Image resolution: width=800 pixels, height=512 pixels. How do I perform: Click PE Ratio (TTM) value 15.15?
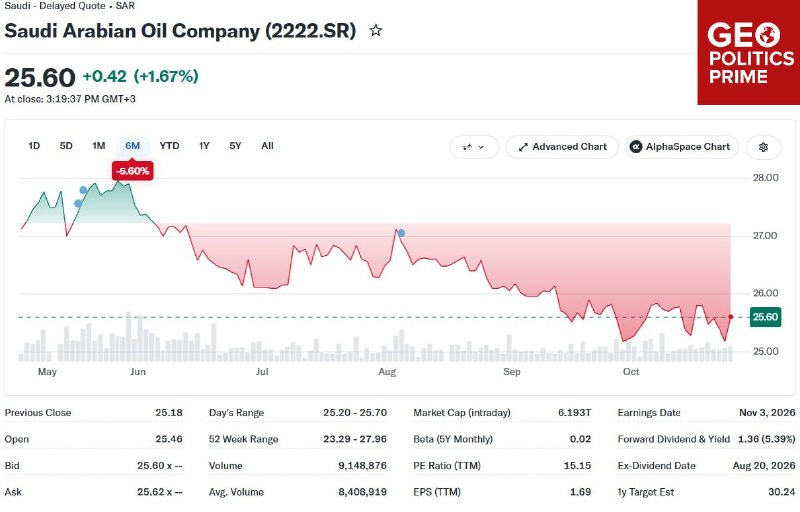(x=578, y=466)
